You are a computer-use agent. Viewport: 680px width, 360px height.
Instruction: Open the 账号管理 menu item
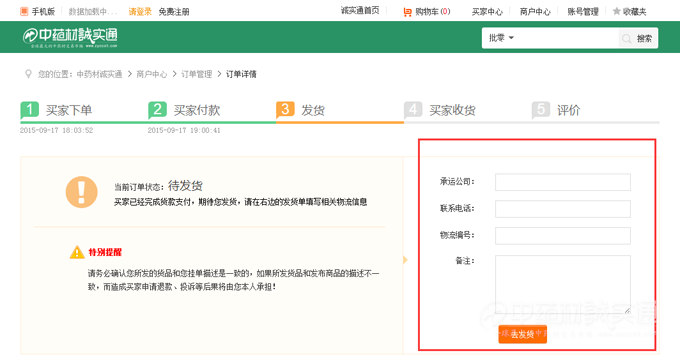tap(582, 12)
